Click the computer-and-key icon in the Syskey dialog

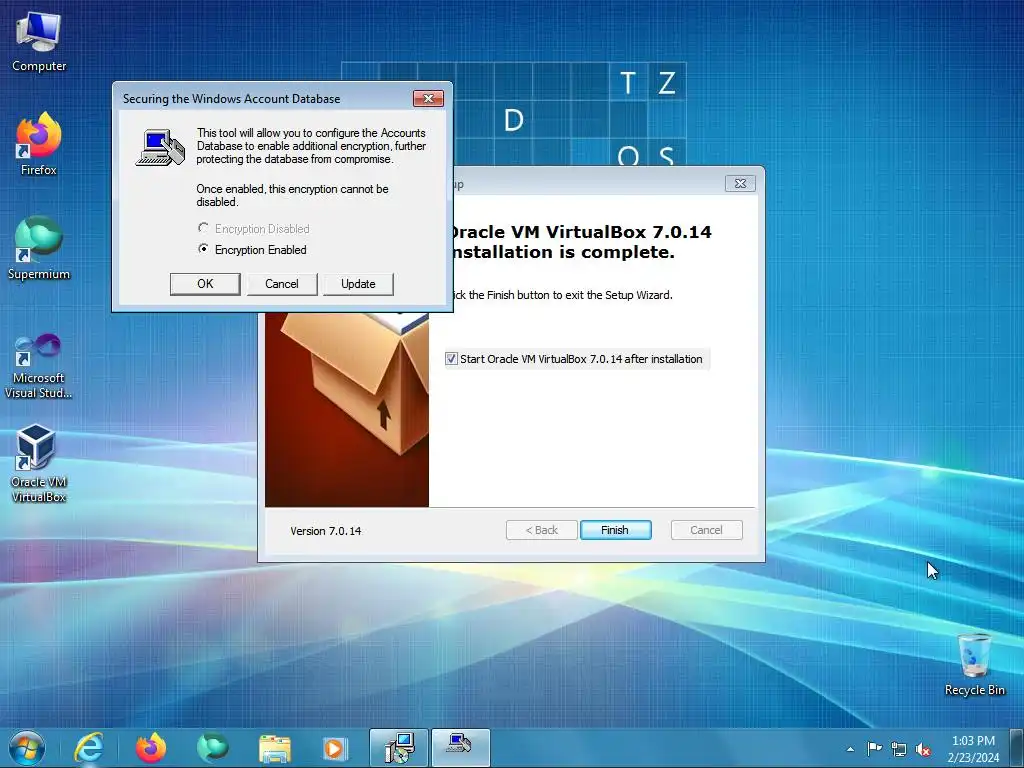161,148
